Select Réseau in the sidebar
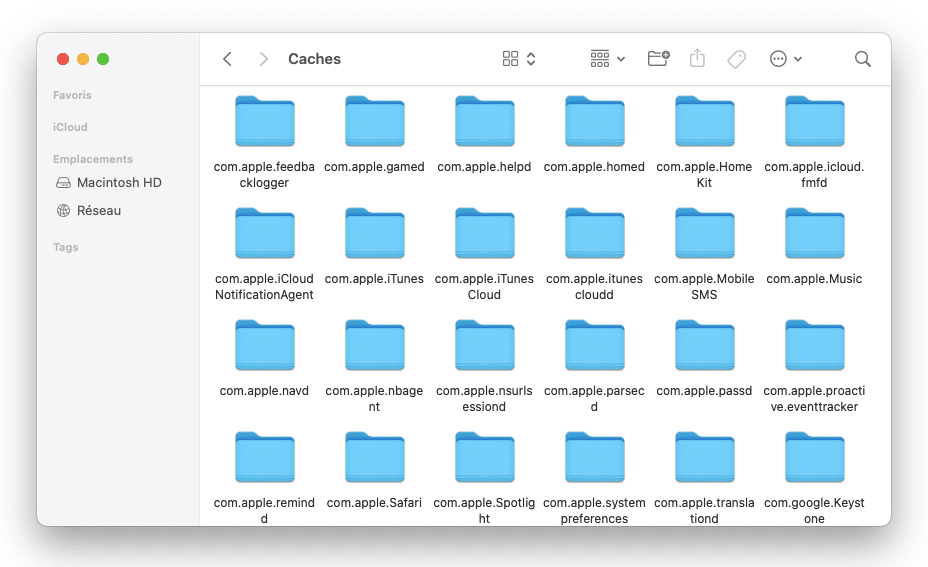Viewport: 928px width, 567px height. coord(99,211)
